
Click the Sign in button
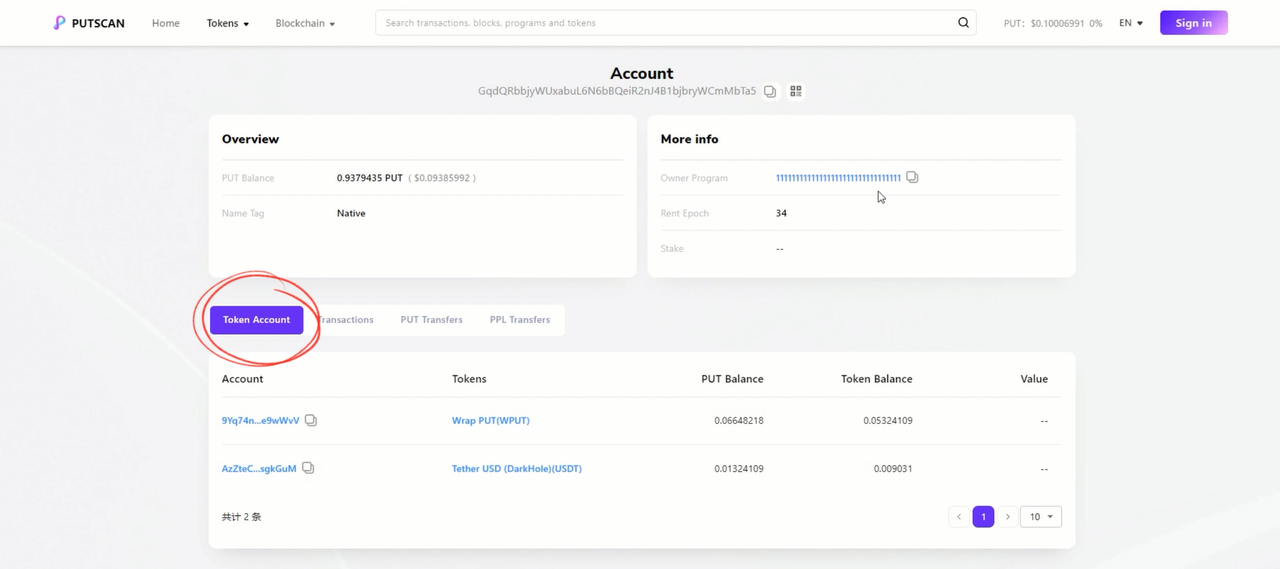click(1193, 23)
